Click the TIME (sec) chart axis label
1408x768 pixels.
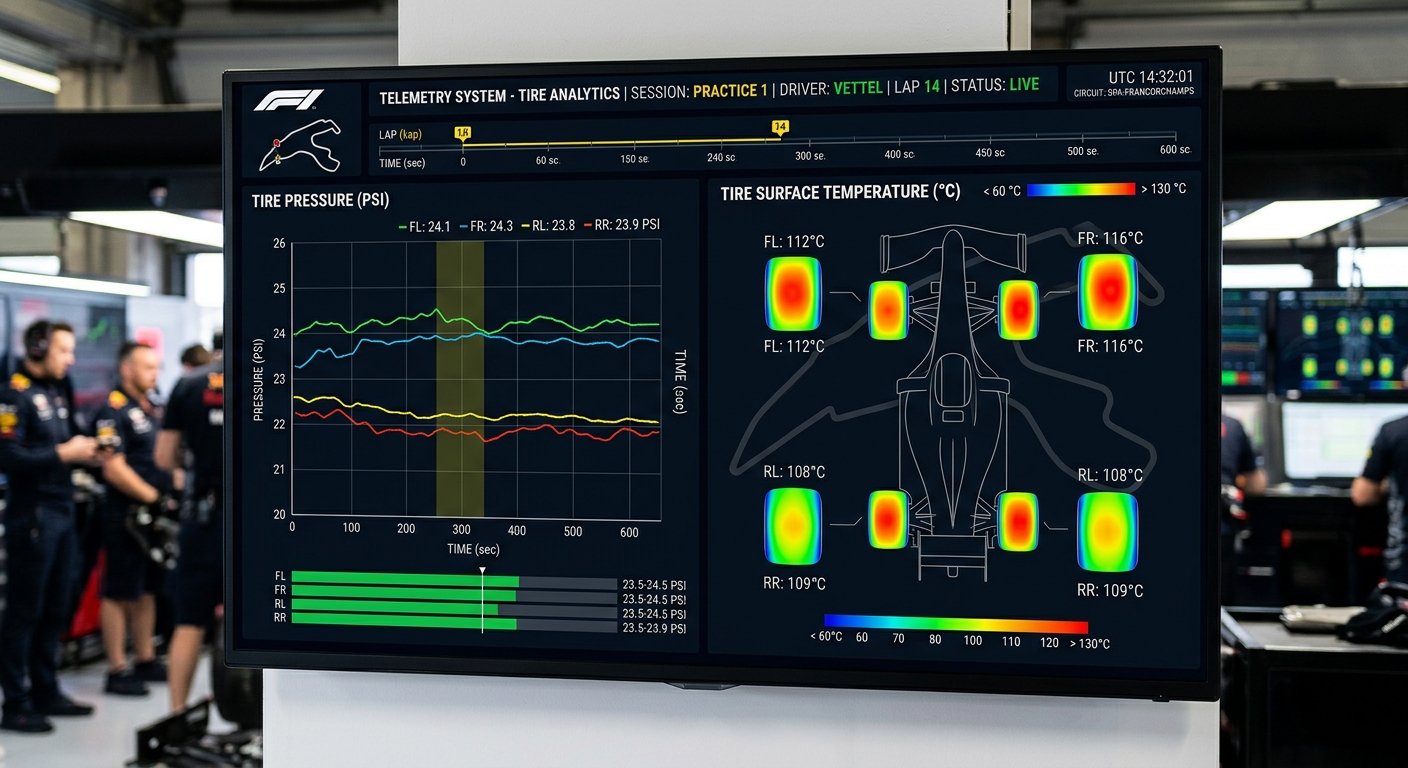pos(473,550)
